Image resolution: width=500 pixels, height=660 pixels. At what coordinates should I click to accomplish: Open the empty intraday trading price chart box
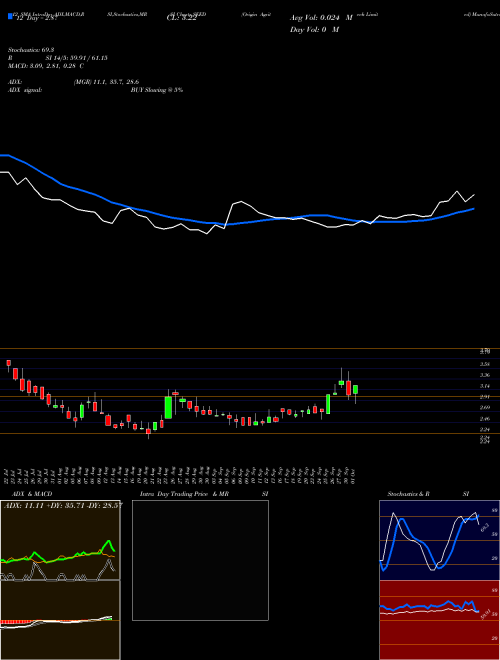click(200, 560)
